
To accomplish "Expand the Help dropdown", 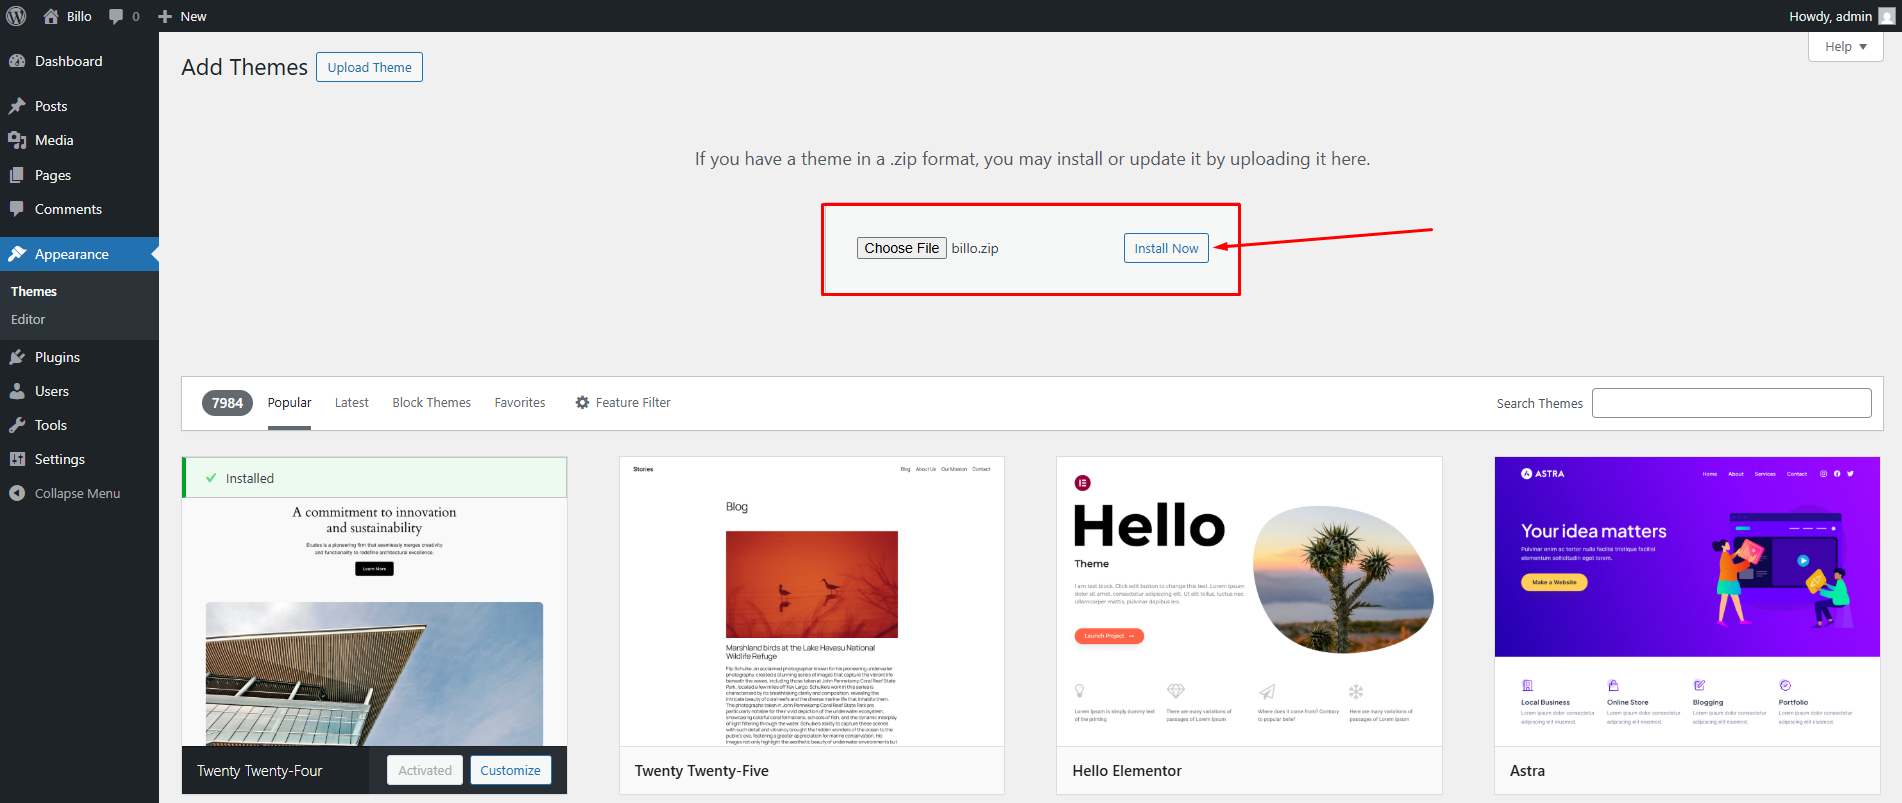I will point(1845,47).
